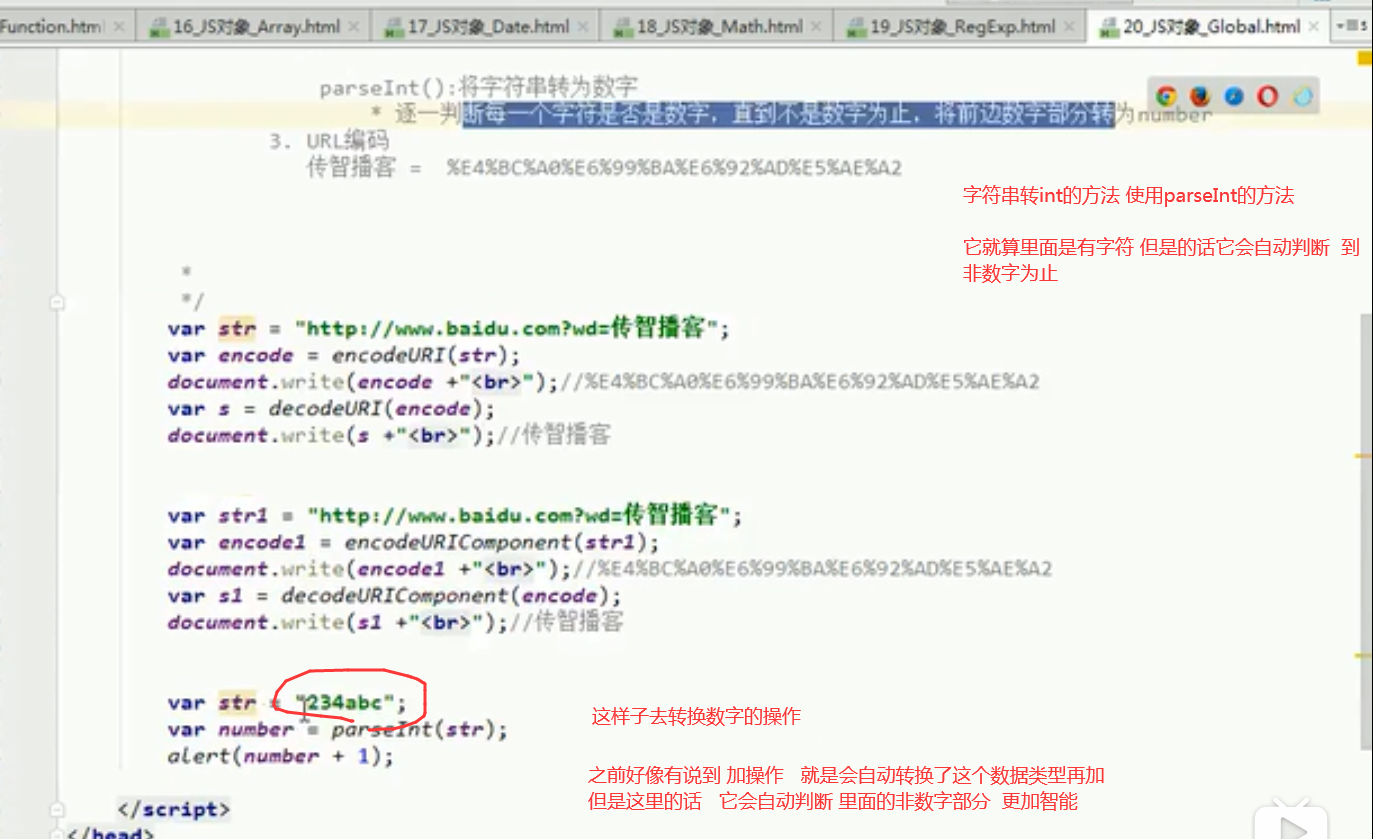The height and width of the screenshot is (839, 1373).
Task: Close the 16_JS对象_Array.html tab
Action: 355,28
